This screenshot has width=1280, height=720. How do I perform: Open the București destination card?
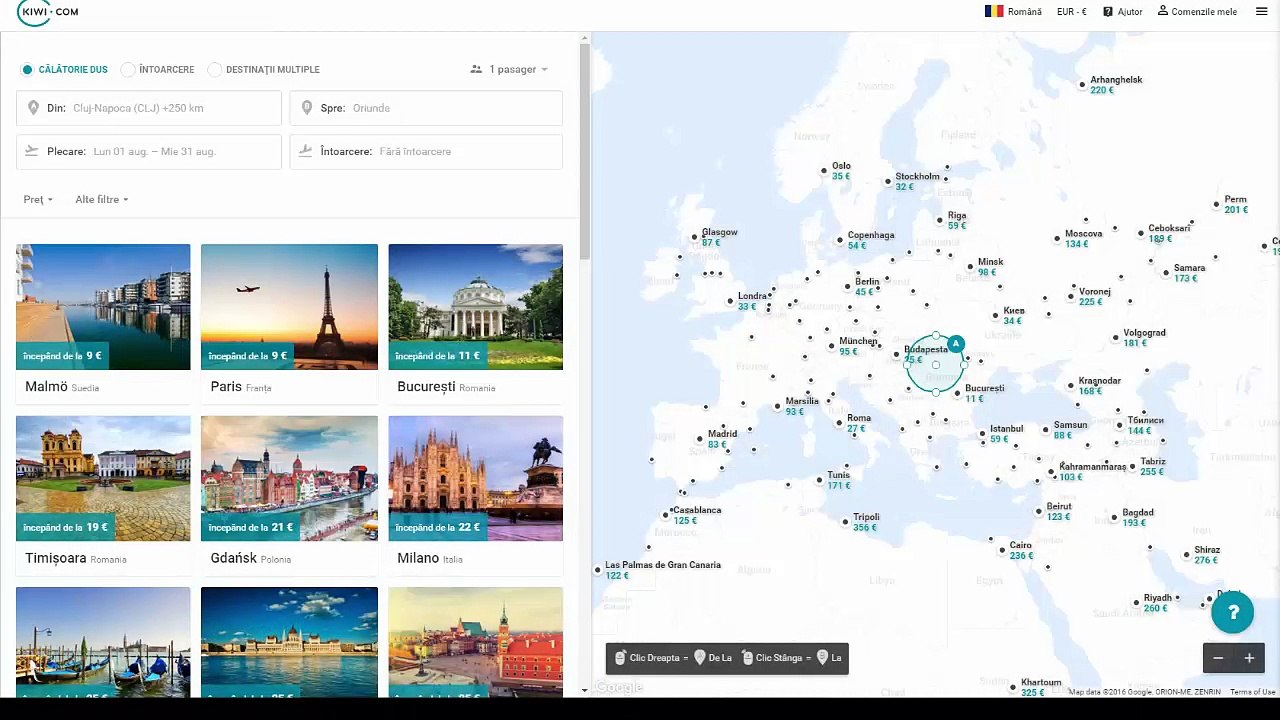476,323
